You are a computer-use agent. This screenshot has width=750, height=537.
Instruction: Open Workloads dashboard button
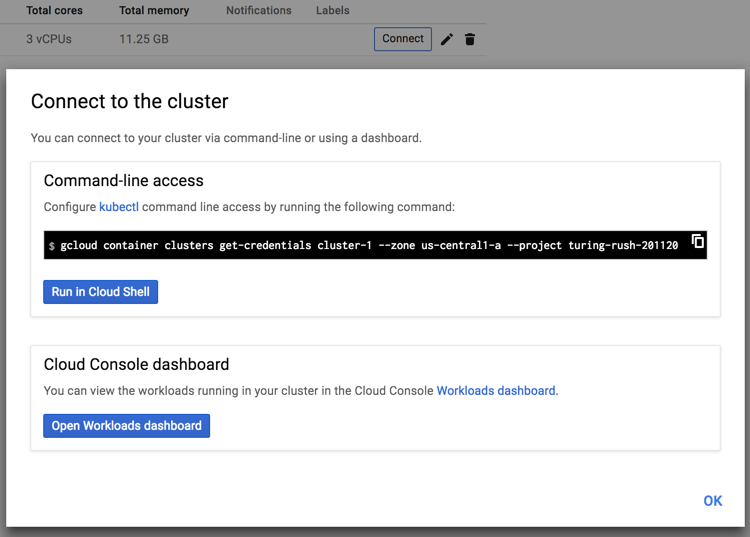pos(126,426)
